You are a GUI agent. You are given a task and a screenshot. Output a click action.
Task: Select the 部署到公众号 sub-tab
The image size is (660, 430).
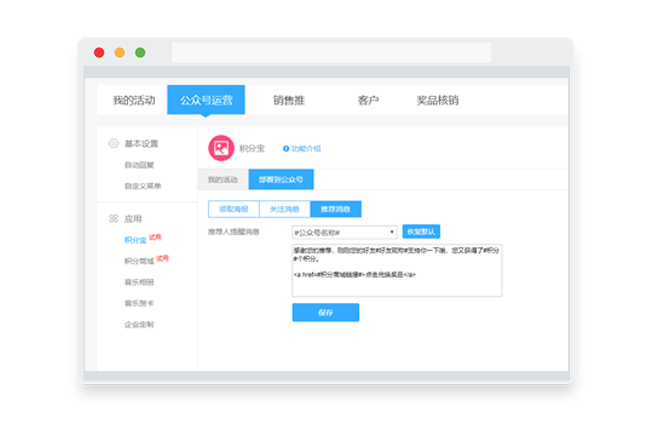[x=281, y=180]
